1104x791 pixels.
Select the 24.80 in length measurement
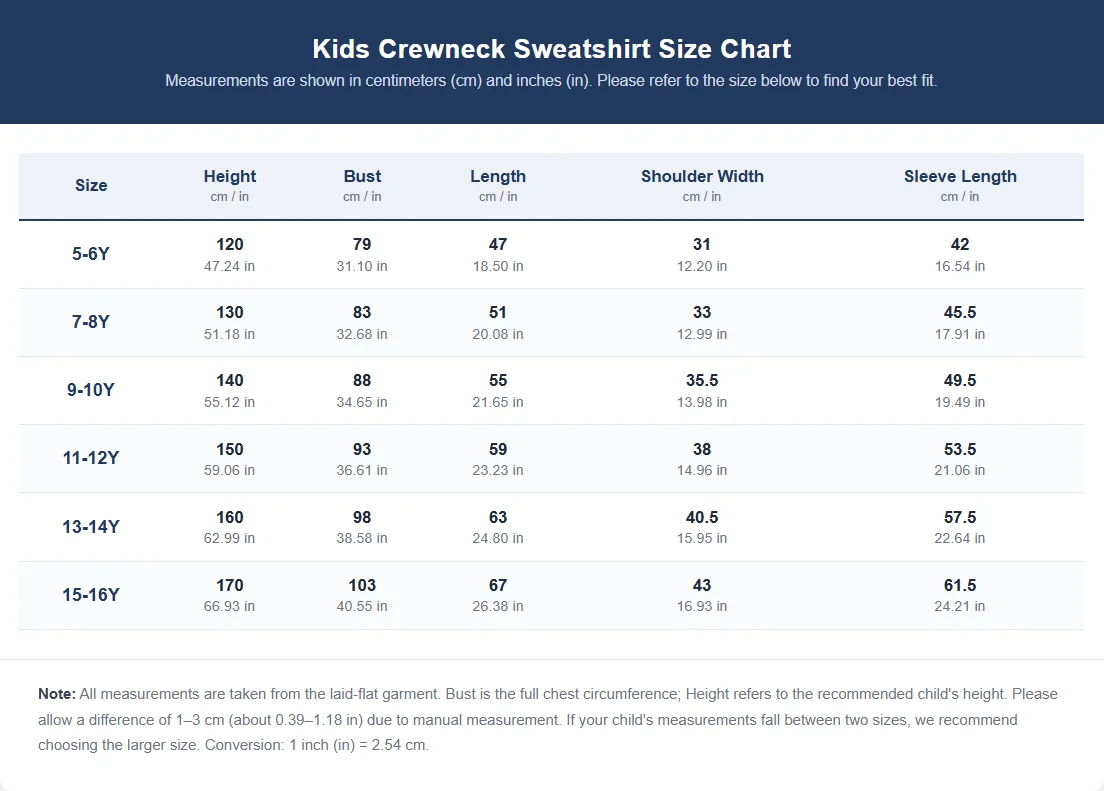tap(498, 538)
